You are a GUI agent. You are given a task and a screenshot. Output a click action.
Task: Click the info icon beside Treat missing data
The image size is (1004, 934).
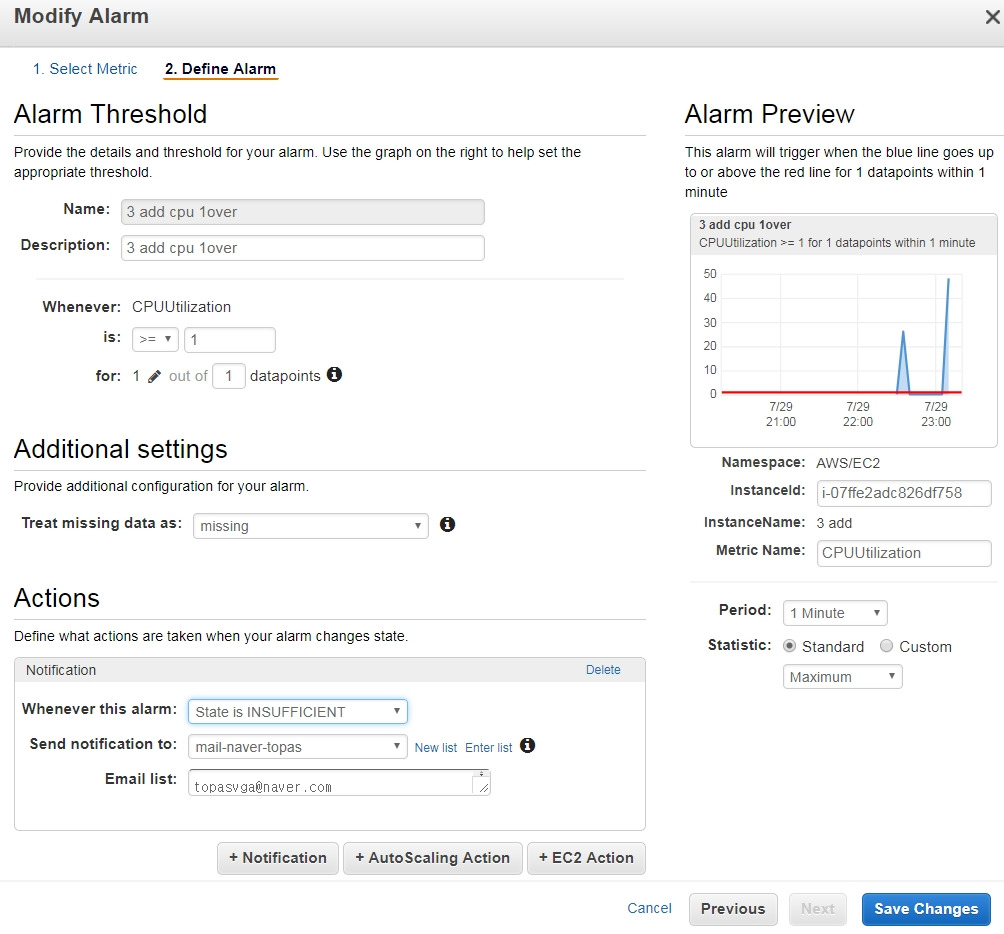coord(448,525)
